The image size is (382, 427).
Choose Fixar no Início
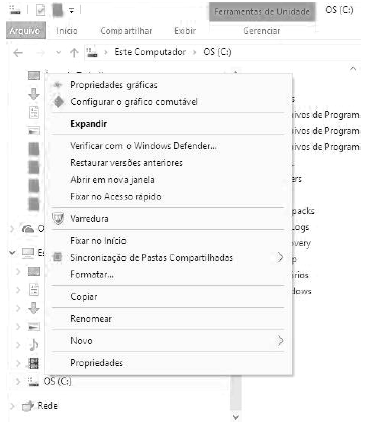[x=169, y=241]
